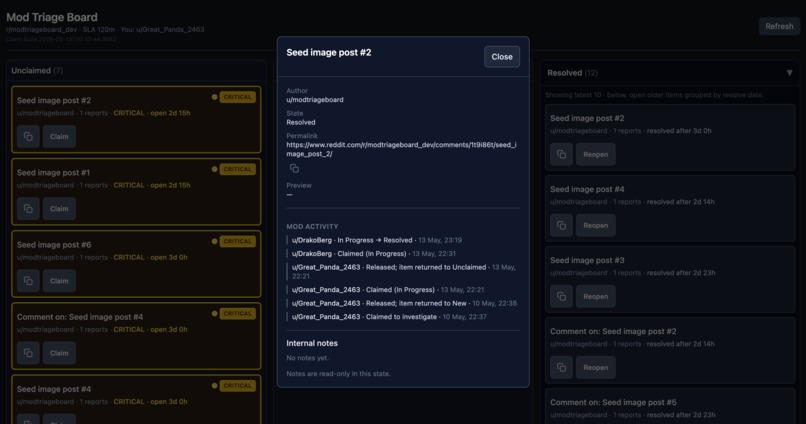Copy link icon on resolved Seed image post #3
The image size is (806, 424).
[x=561, y=297]
